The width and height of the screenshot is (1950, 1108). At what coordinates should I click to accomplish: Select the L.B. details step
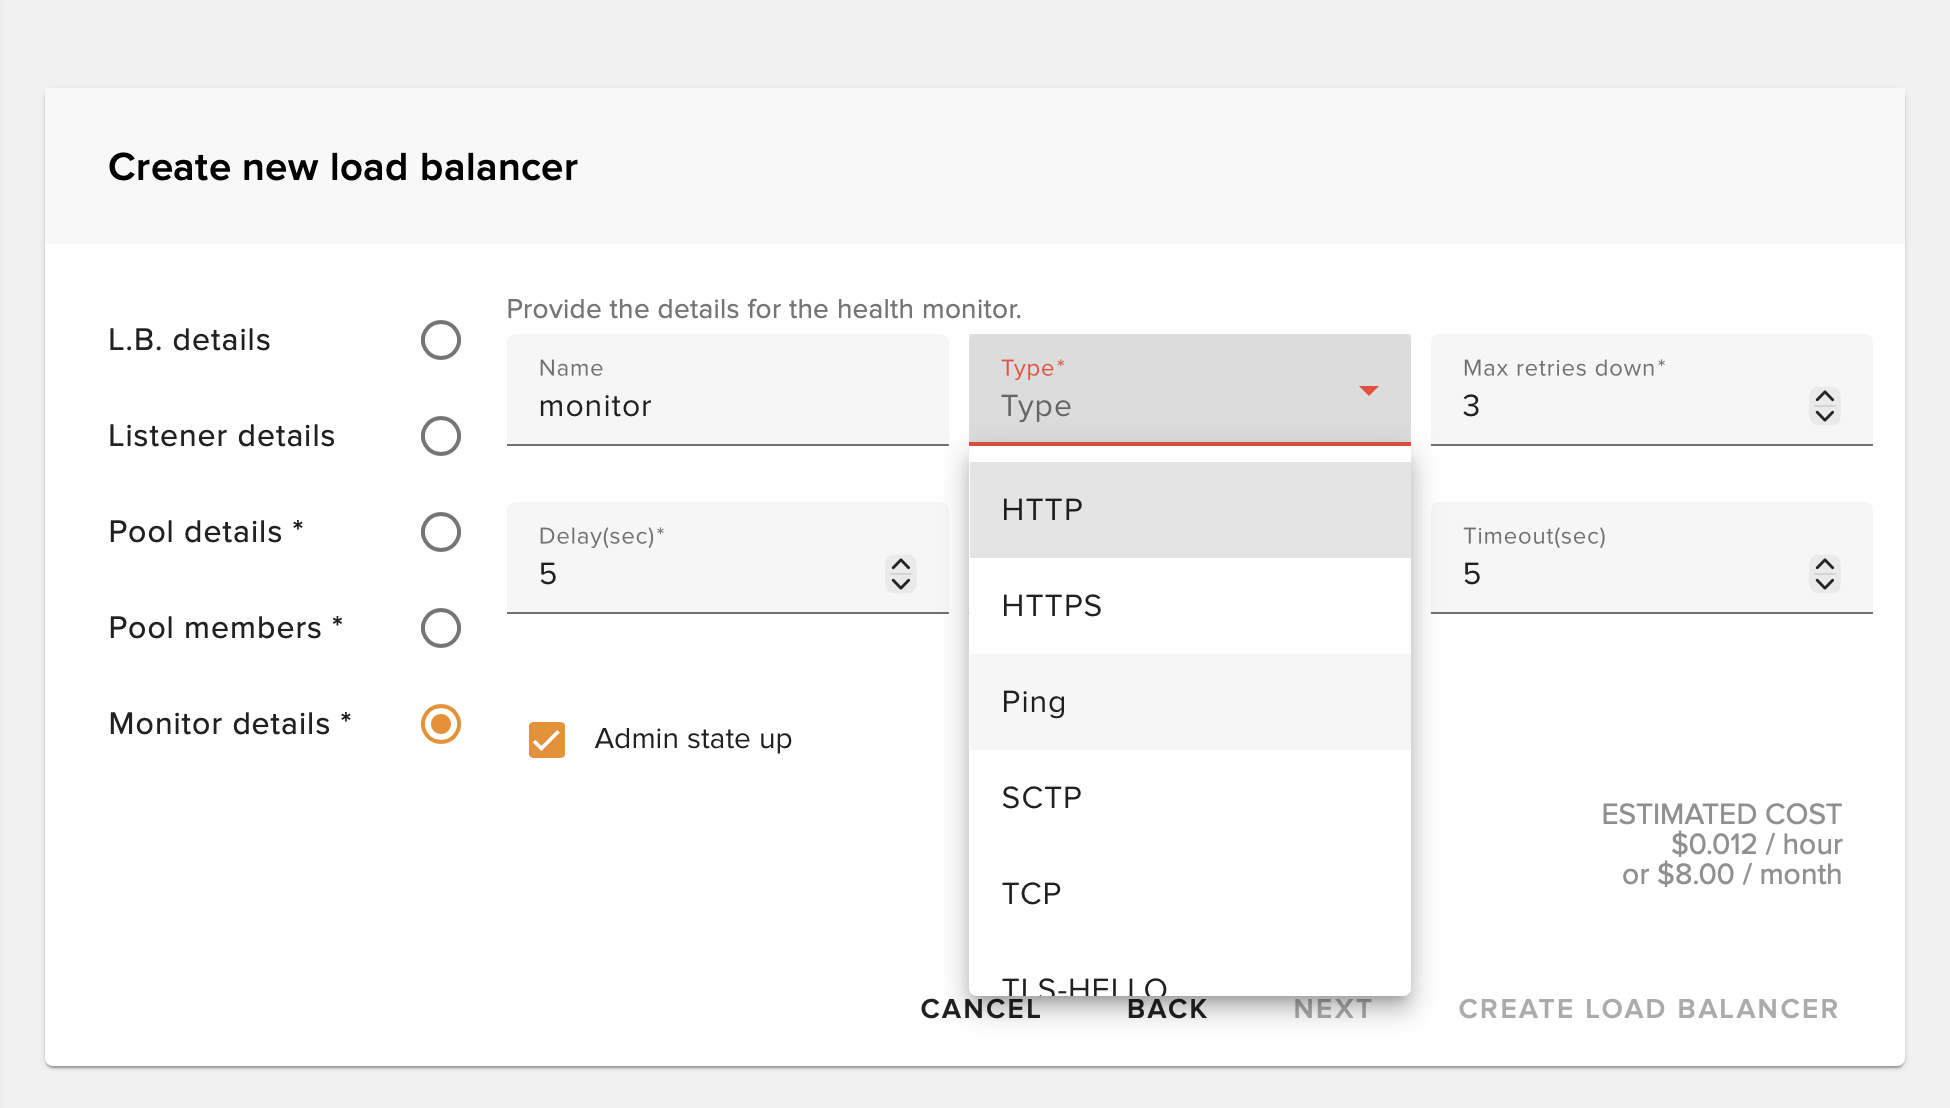pos(440,340)
